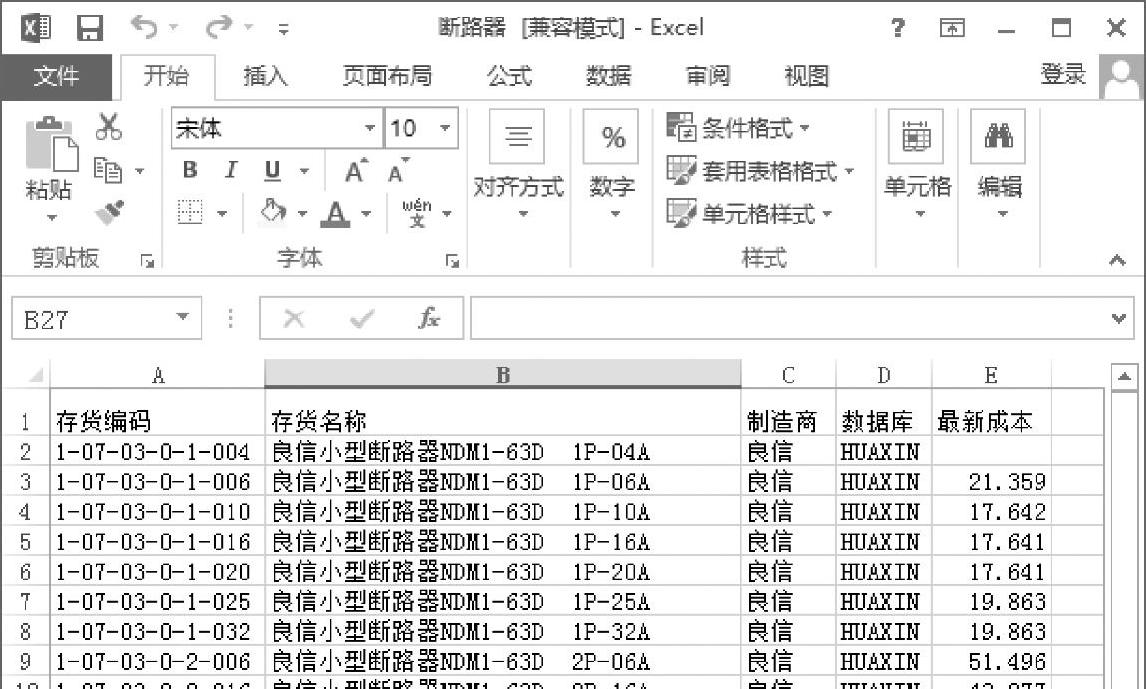Screen dimensions: 1146x689
Task: Open the Font Color dropdown arrow
Action: [x=366, y=214]
